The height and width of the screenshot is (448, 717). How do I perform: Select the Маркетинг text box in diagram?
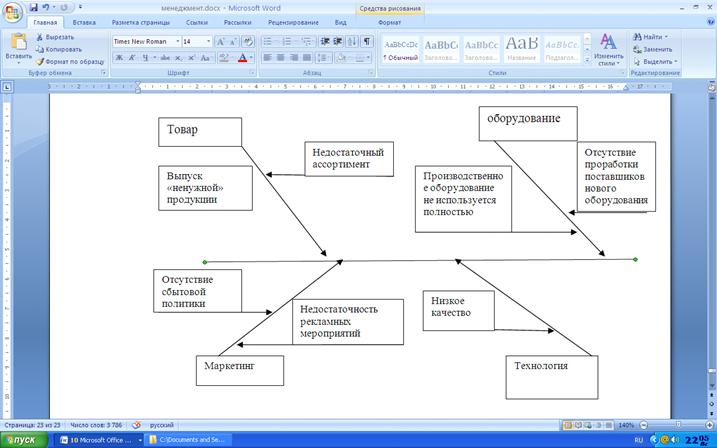tap(240, 369)
